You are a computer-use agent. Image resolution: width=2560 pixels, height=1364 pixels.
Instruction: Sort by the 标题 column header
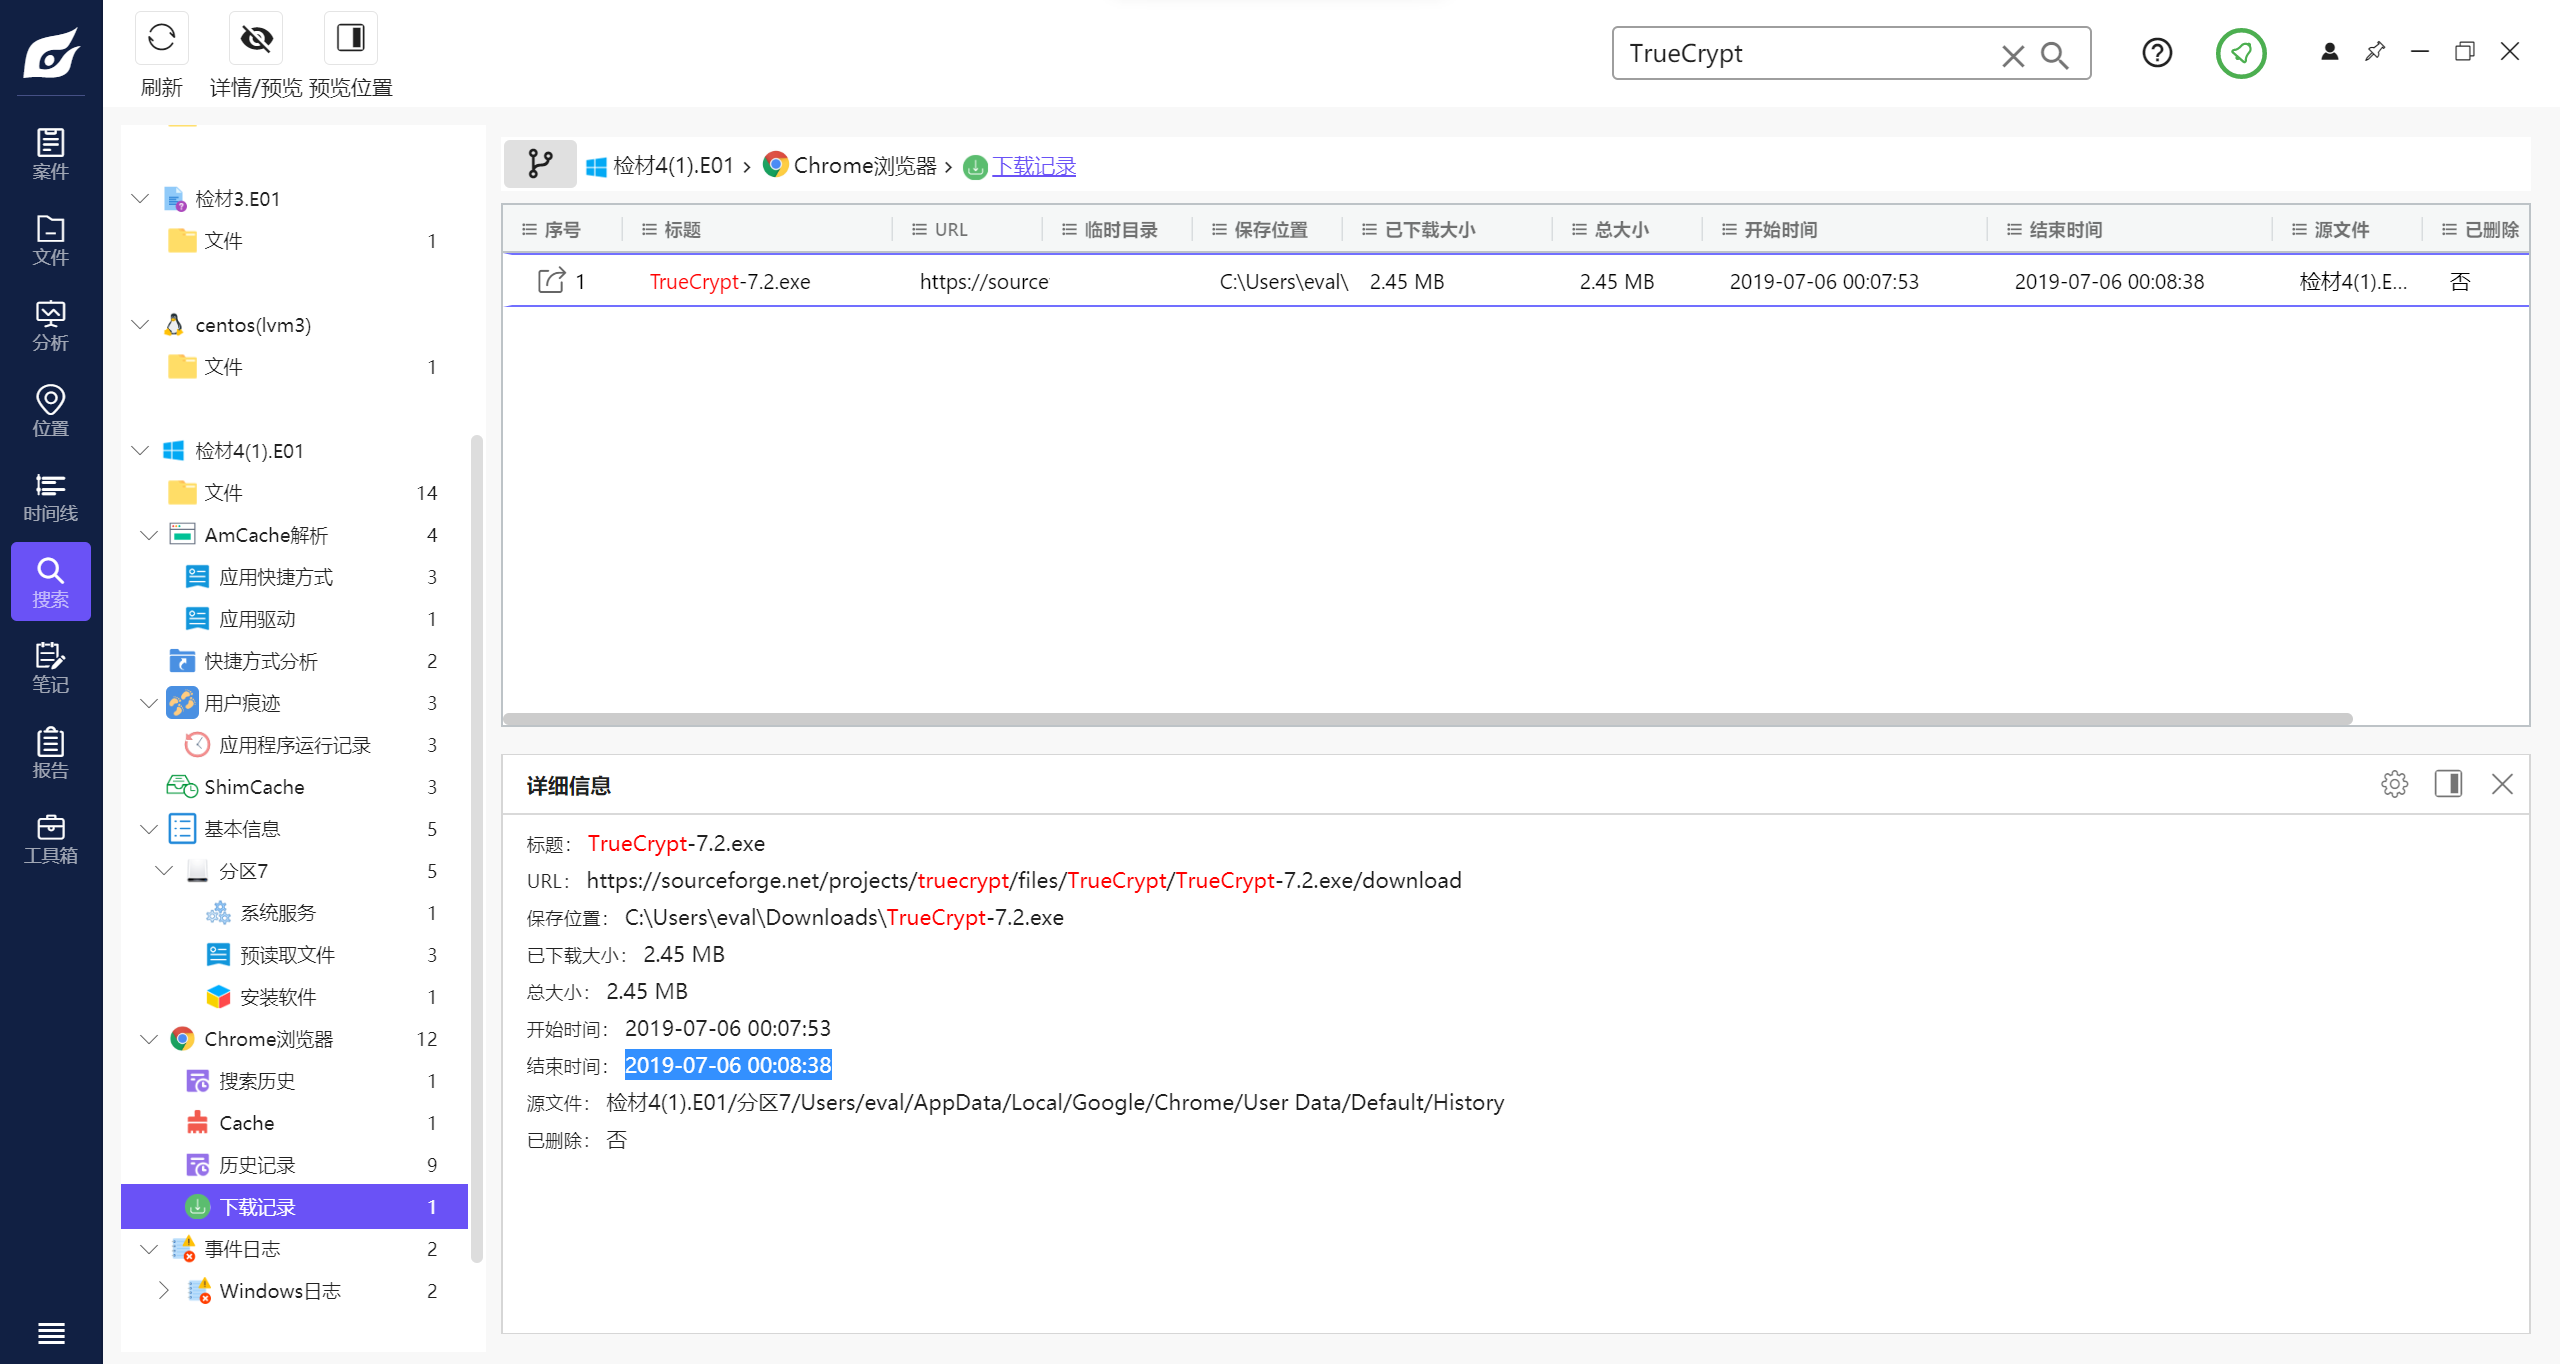coord(683,229)
